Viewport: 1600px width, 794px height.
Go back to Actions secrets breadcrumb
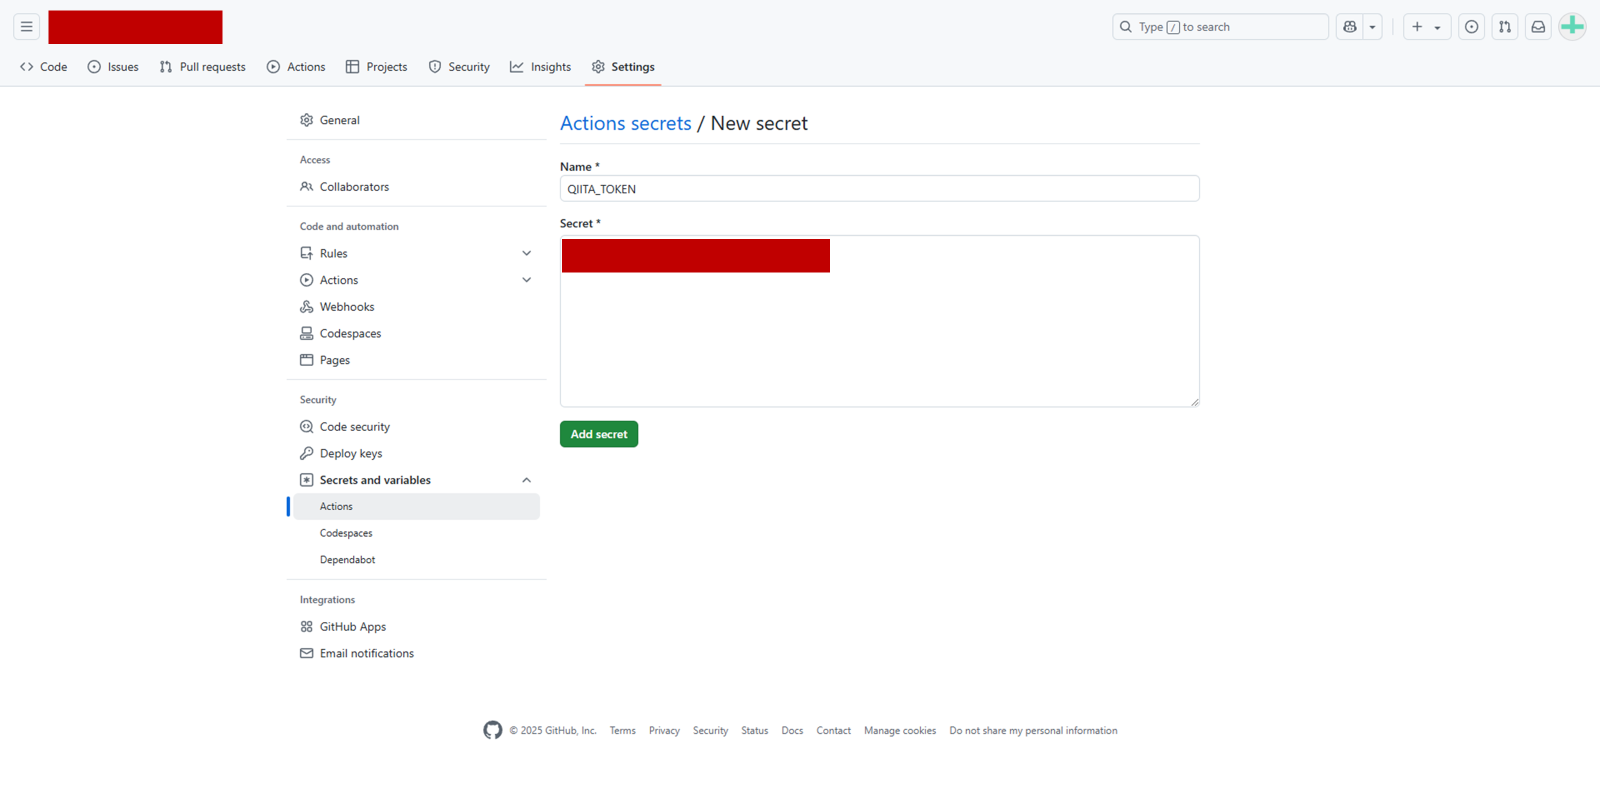point(626,123)
